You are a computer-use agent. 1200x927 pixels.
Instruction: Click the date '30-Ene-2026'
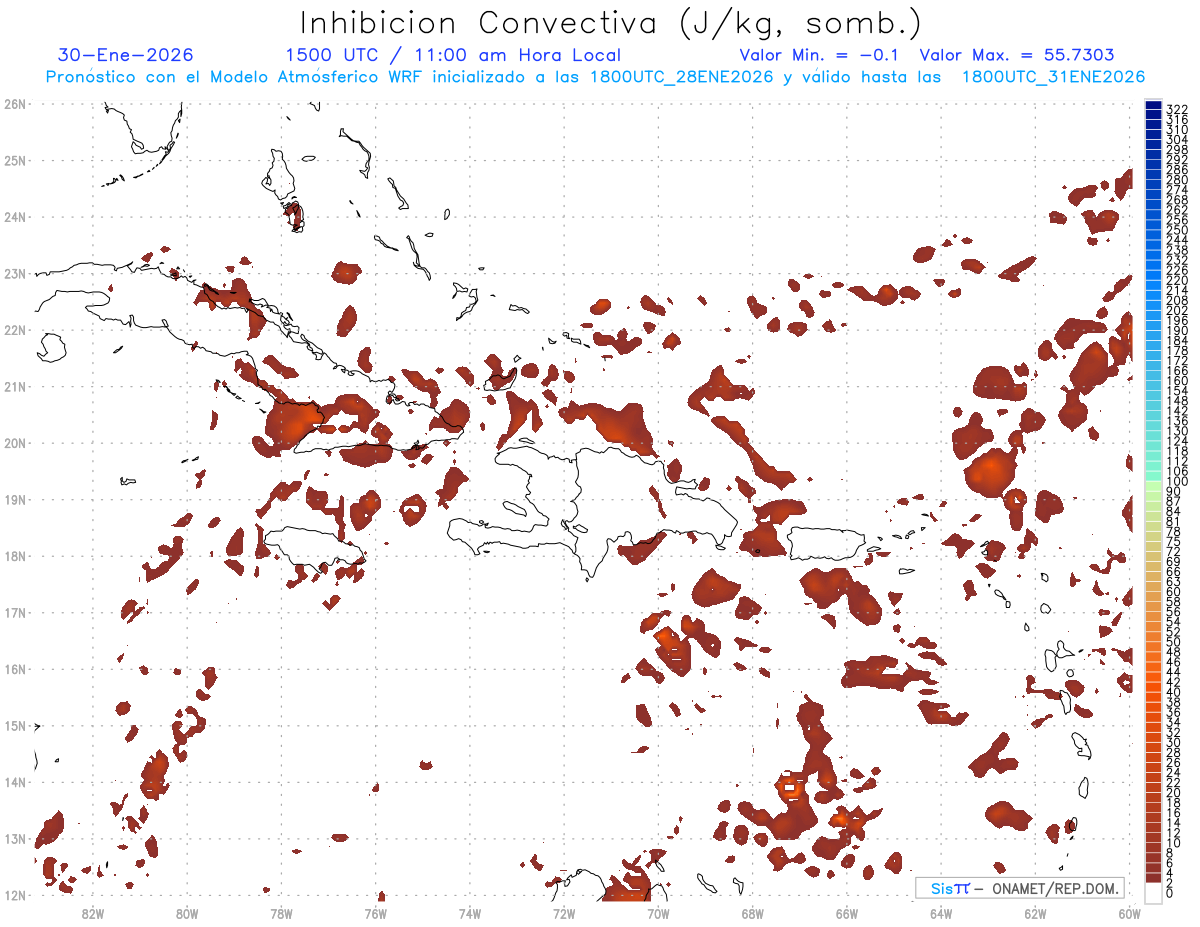(x=126, y=55)
